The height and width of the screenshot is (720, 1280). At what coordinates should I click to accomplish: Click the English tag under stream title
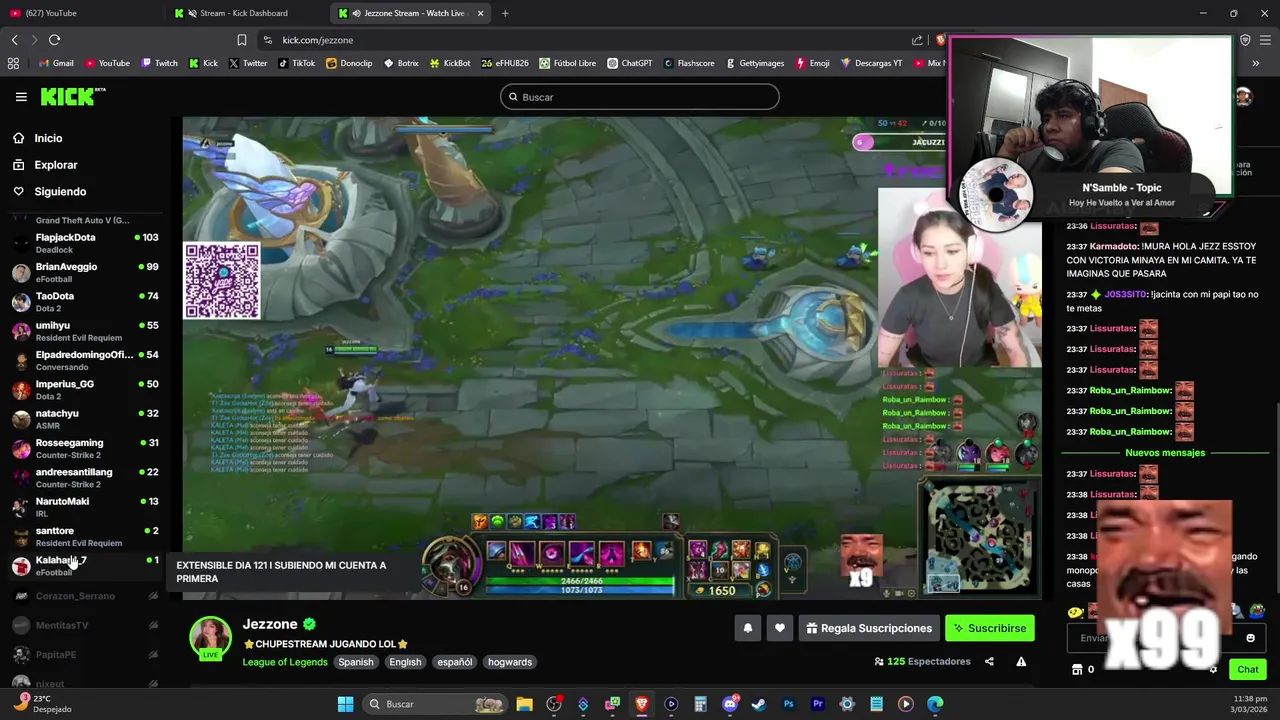[405, 662]
